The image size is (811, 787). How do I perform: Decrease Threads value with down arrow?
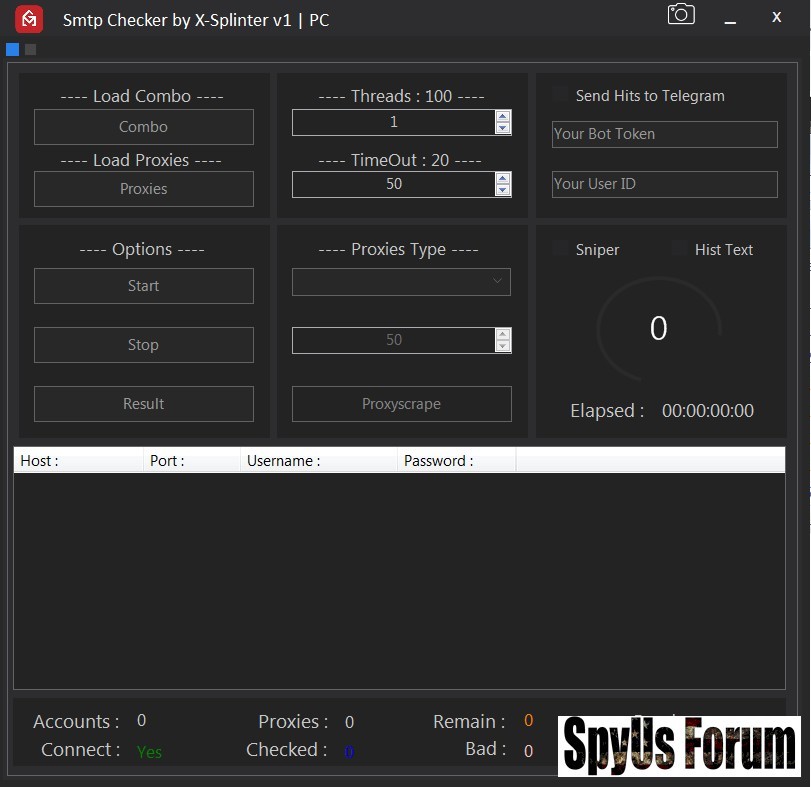click(x=503, y=128)
